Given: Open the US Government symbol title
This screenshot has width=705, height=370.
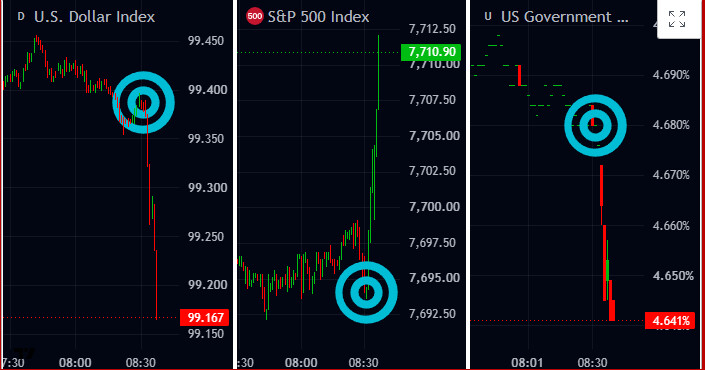Looking at the screenshot, I should click(564, 17).
